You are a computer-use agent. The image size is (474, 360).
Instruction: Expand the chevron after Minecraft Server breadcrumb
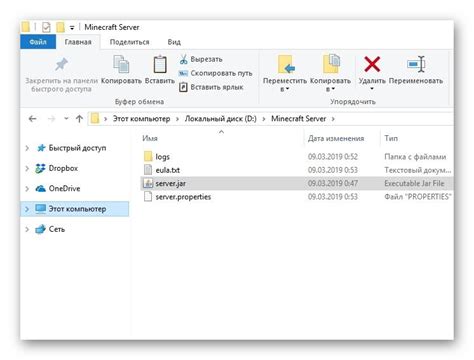(333, 119)
